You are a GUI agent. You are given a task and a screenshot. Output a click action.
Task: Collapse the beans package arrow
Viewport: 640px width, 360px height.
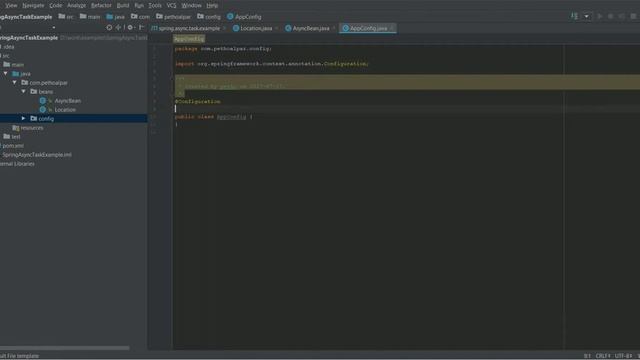click(24, 92)
